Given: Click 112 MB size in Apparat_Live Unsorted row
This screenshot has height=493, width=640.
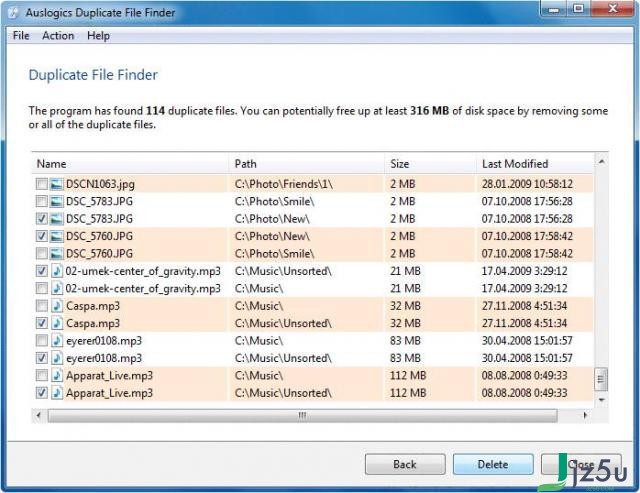Looking at the screenshot, I should click(x=408, y=393).
